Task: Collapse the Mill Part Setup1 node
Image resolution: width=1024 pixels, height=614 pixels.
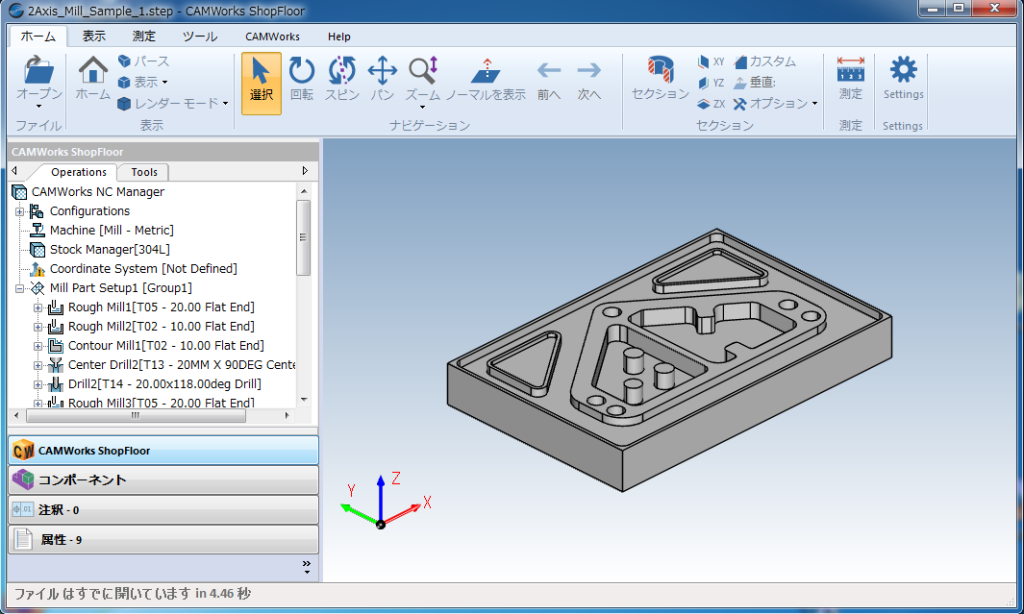Action: [x=20, y=288]
